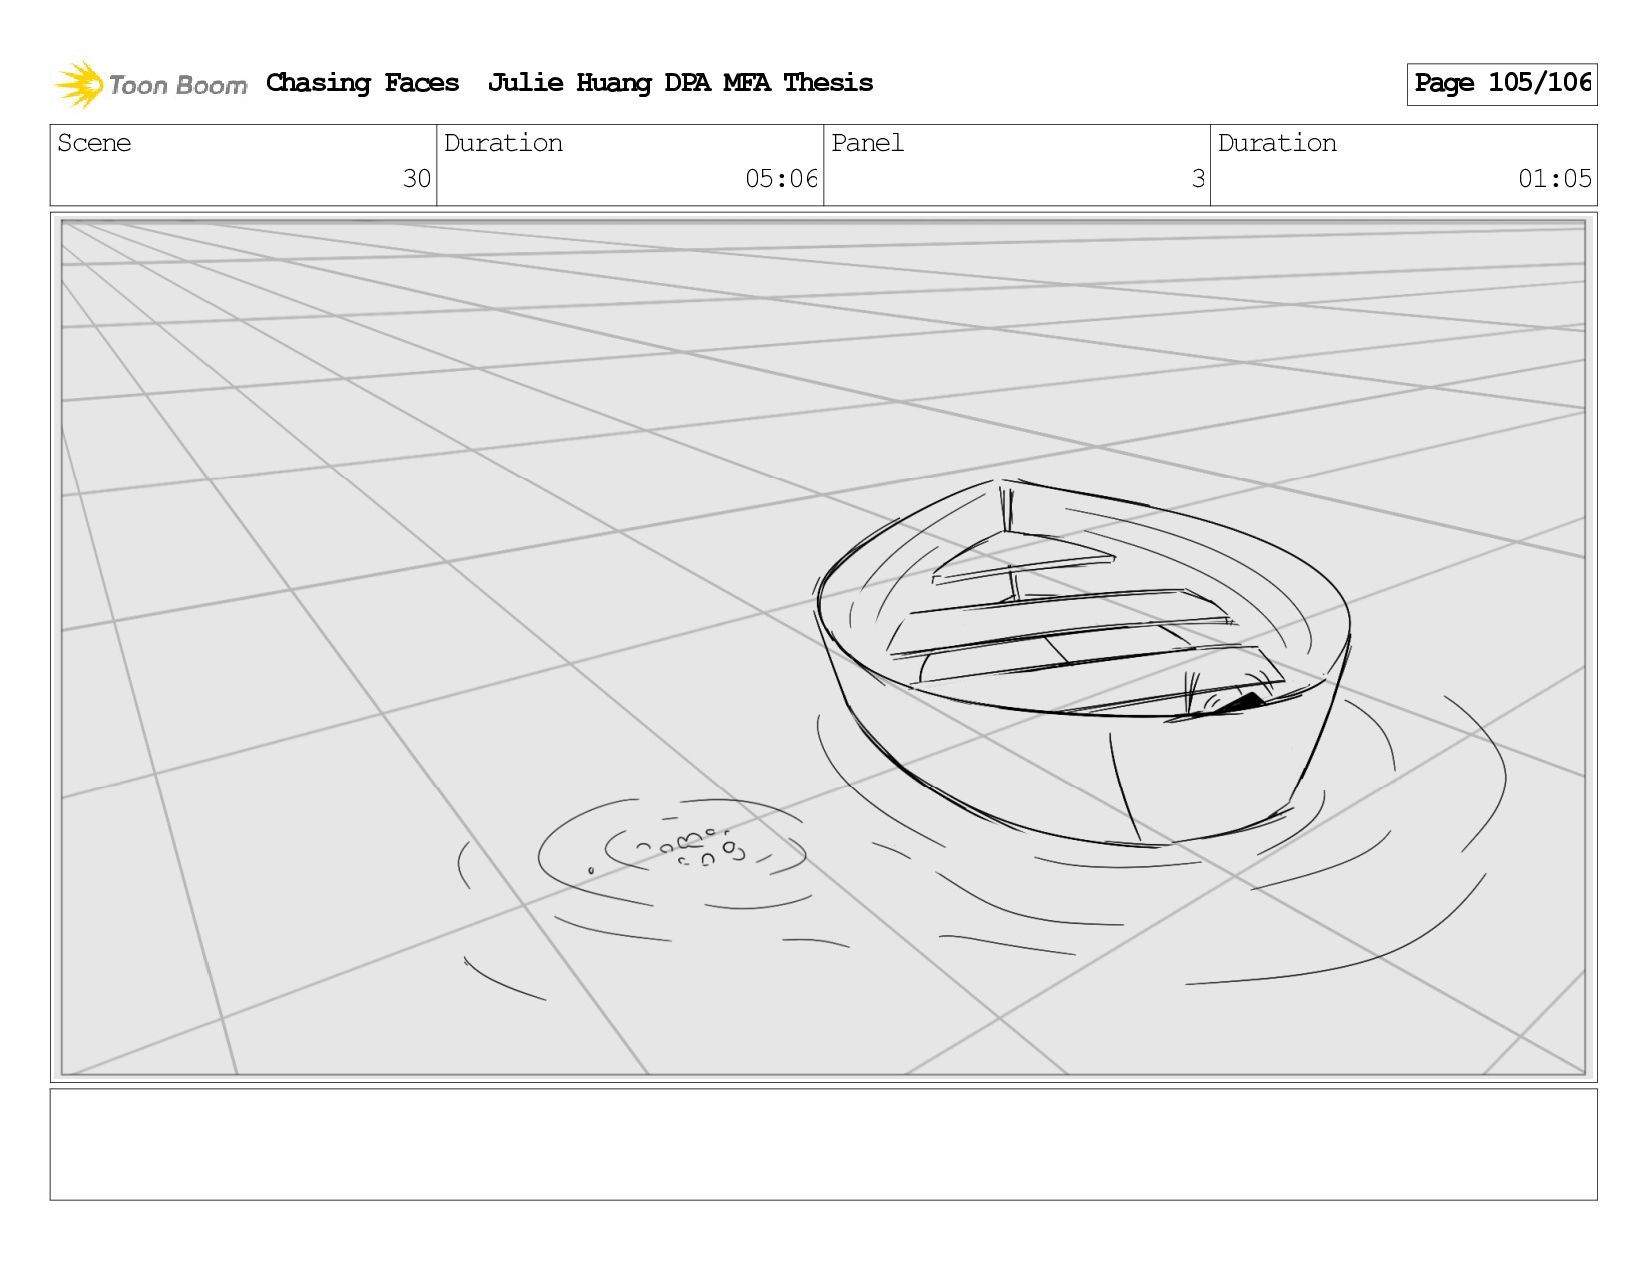The height and width of the screenshot is (1275, 1650).
Task: Click the Toon Boom logo
Action: pos(150,84)
